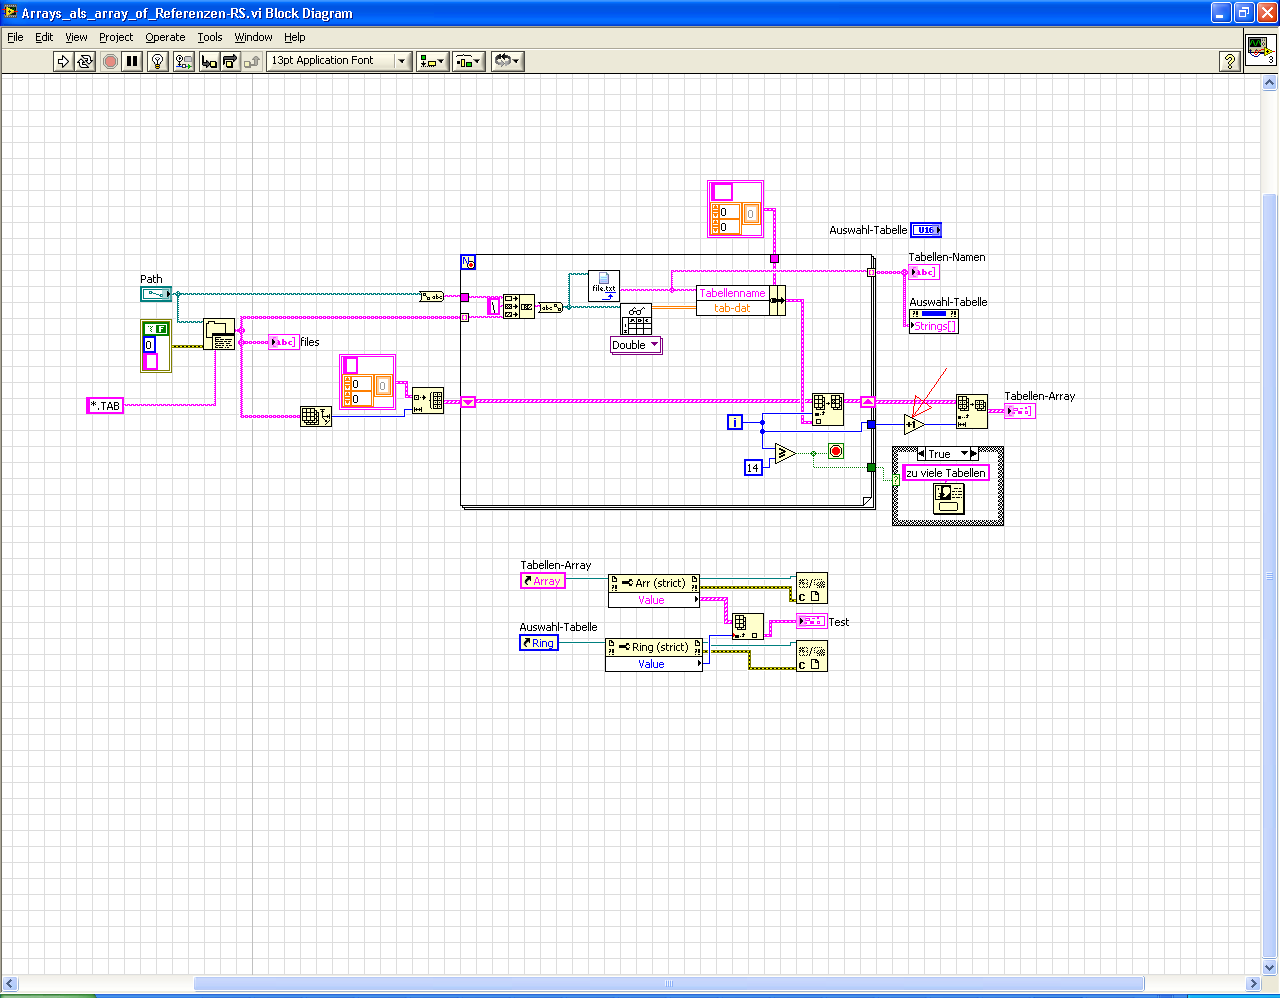Click the VI icon pane in top-right corner
The image size is (1280, 998).
[1260, 49]
